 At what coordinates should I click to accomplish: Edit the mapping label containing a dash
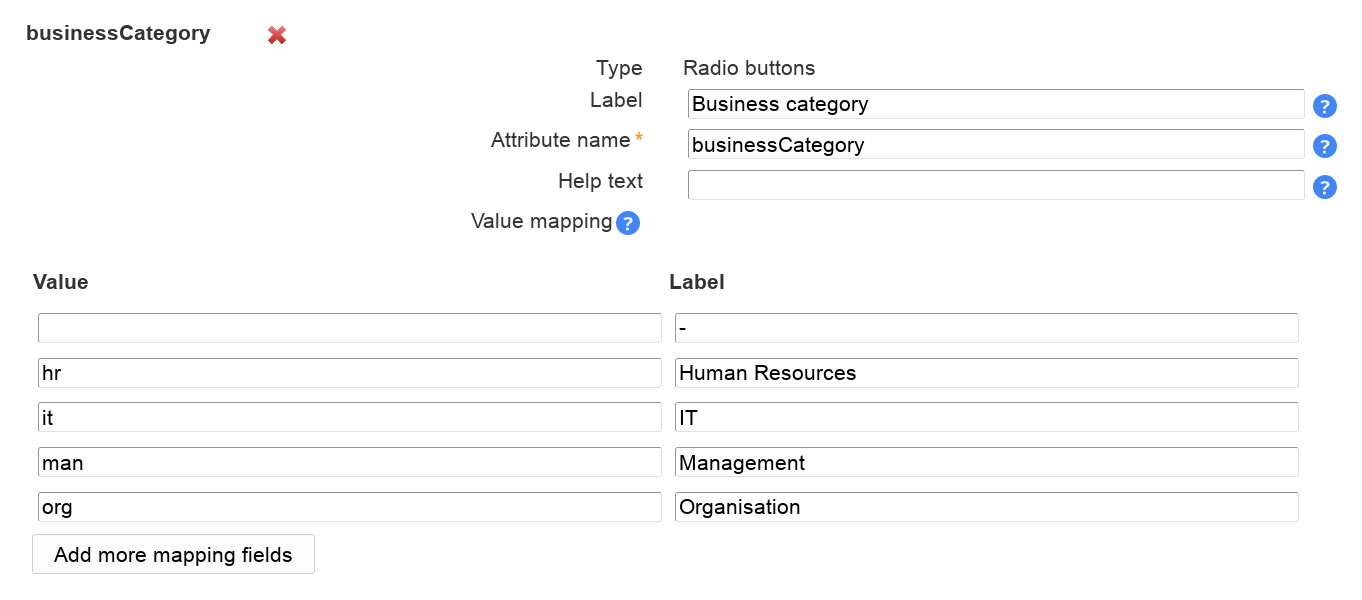(x=986, y=328)
